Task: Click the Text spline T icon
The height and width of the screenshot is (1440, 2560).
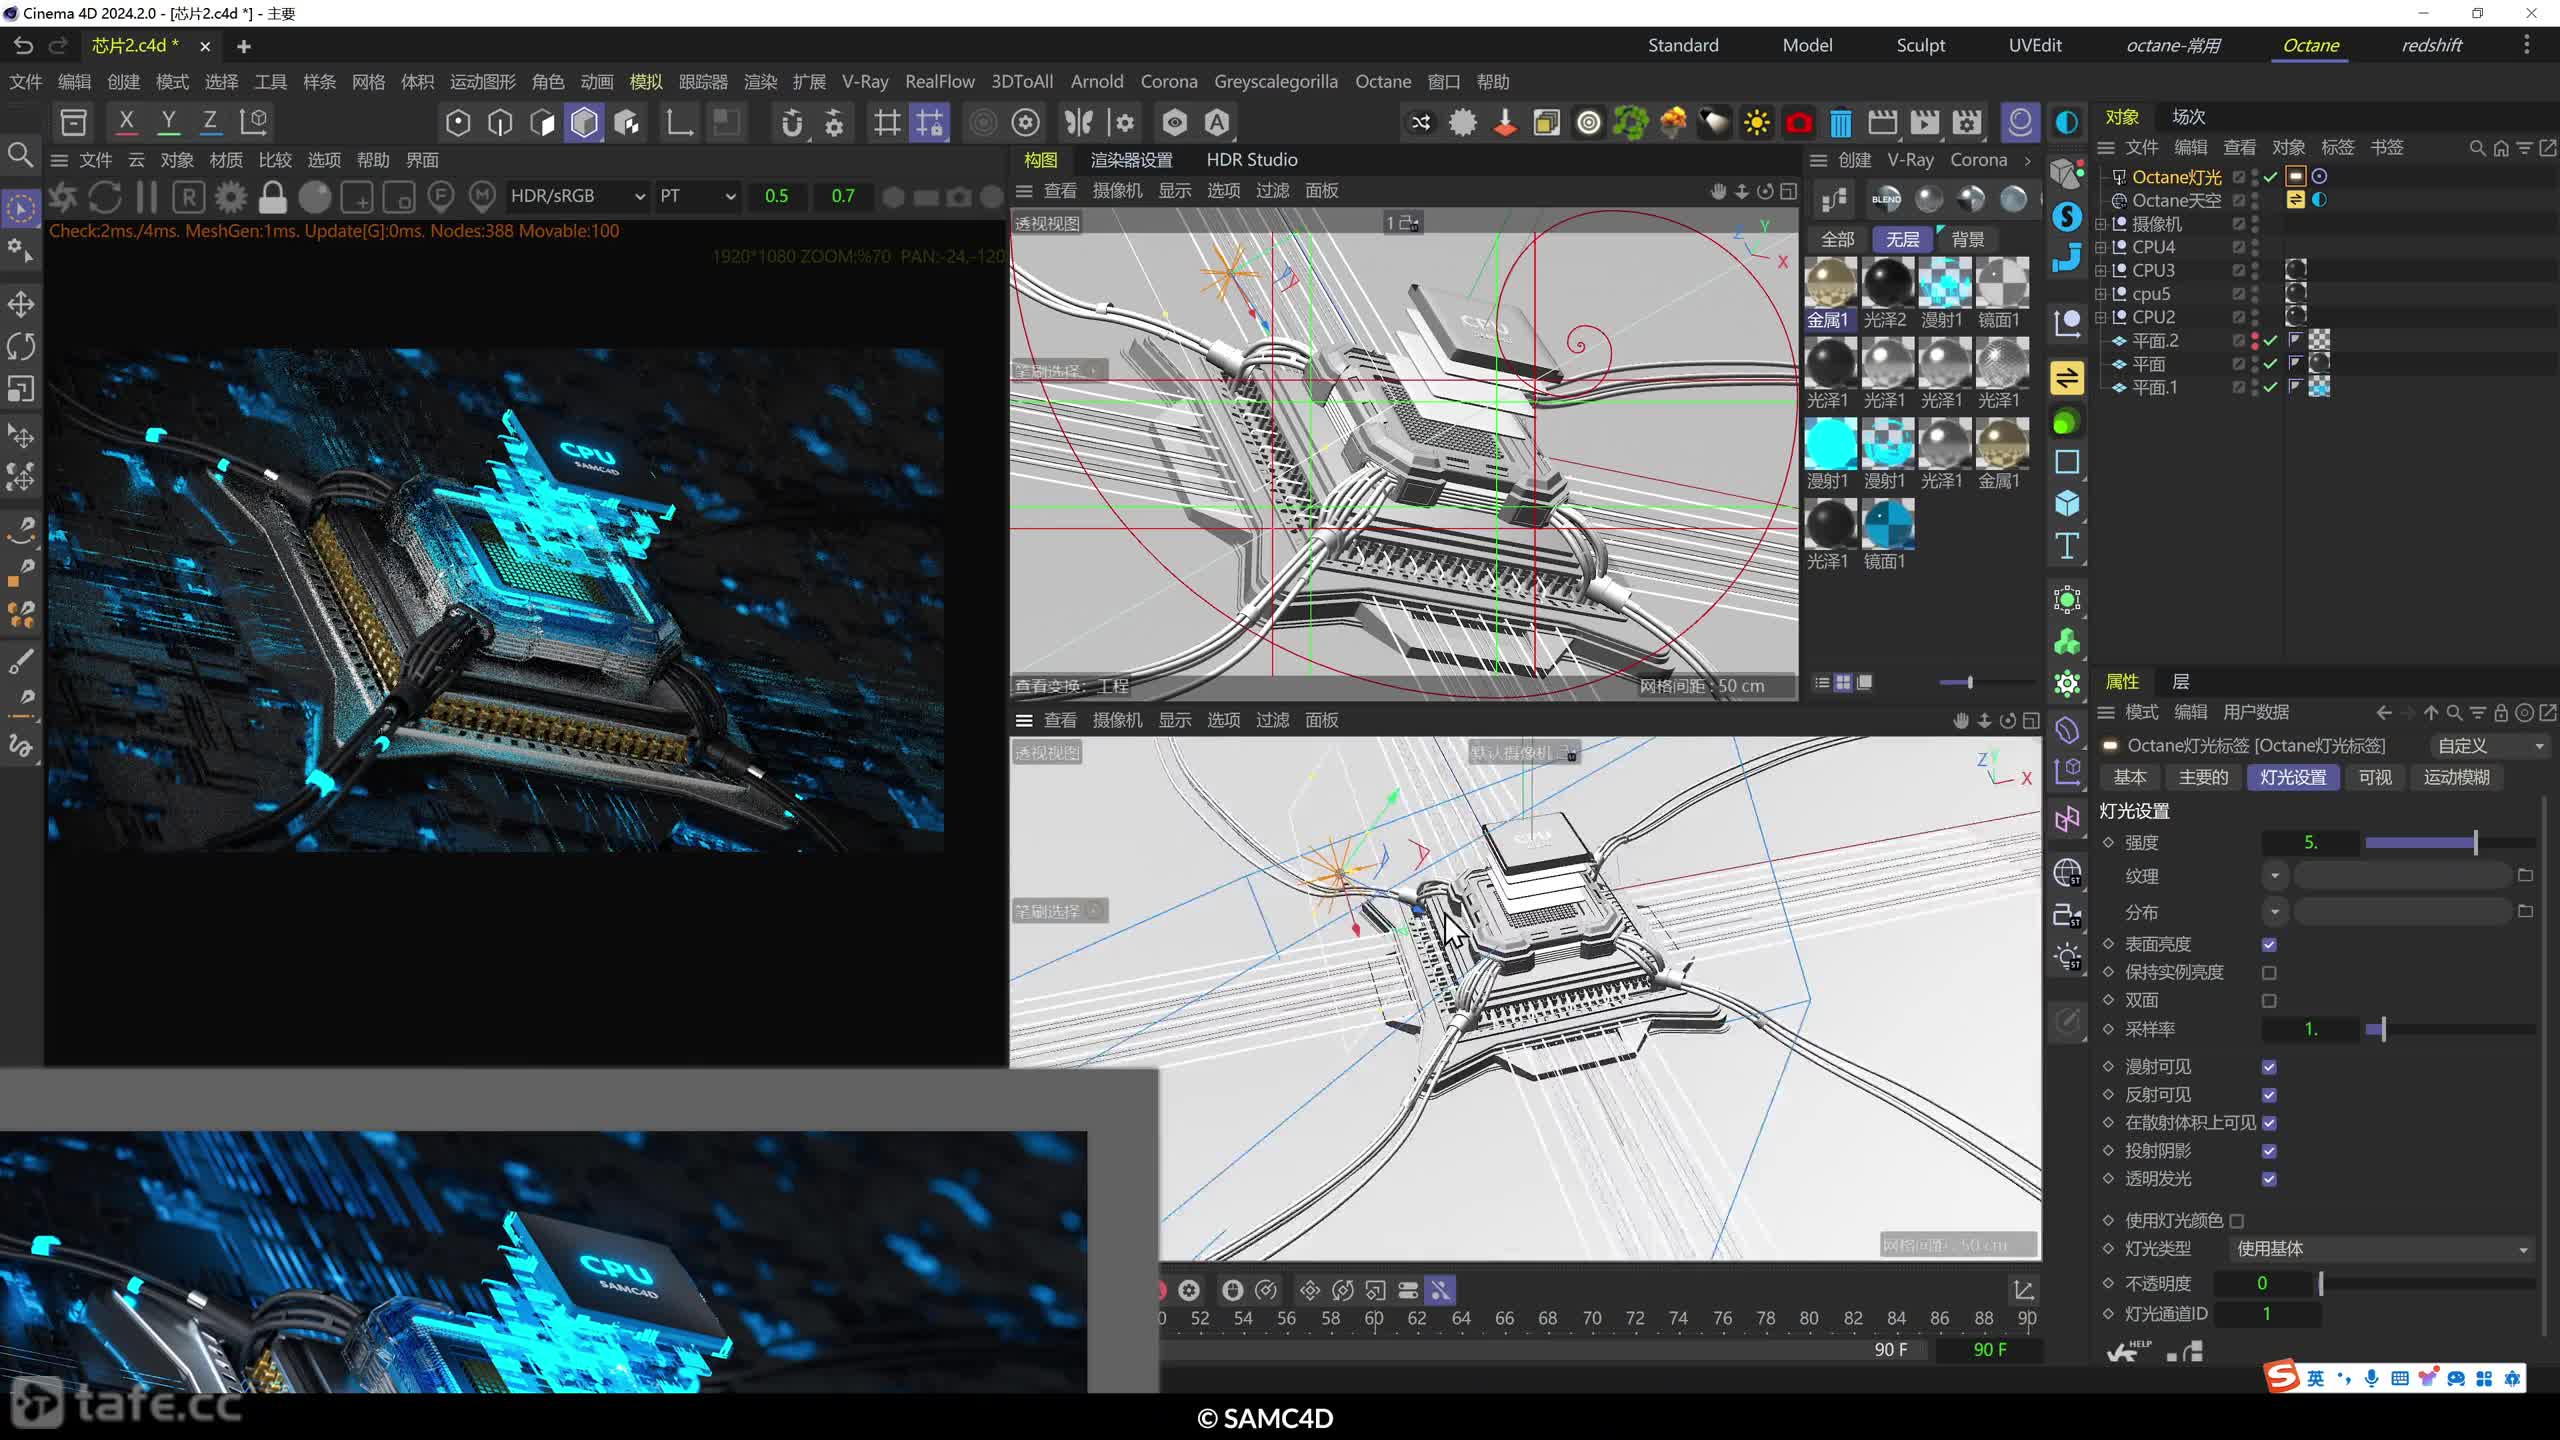Action: tap(2067, 546)
